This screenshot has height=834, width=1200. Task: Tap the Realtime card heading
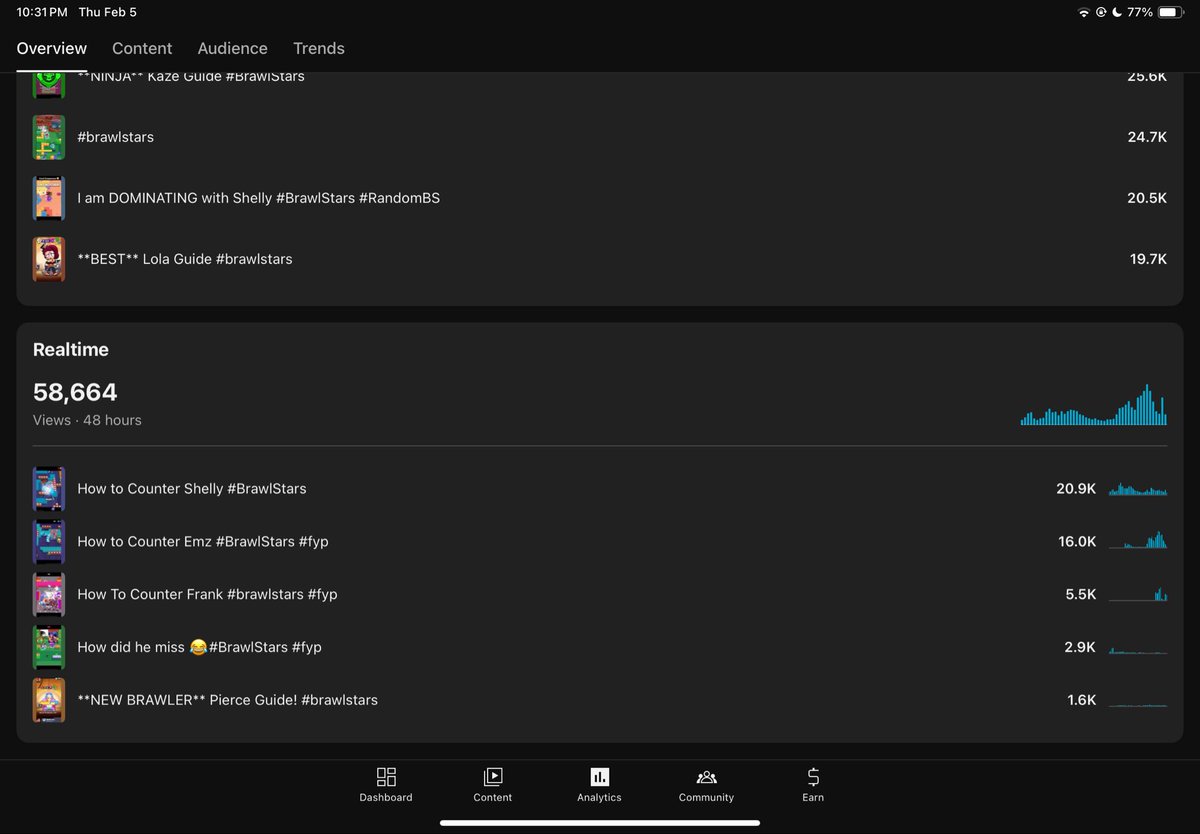coord(71,350)
